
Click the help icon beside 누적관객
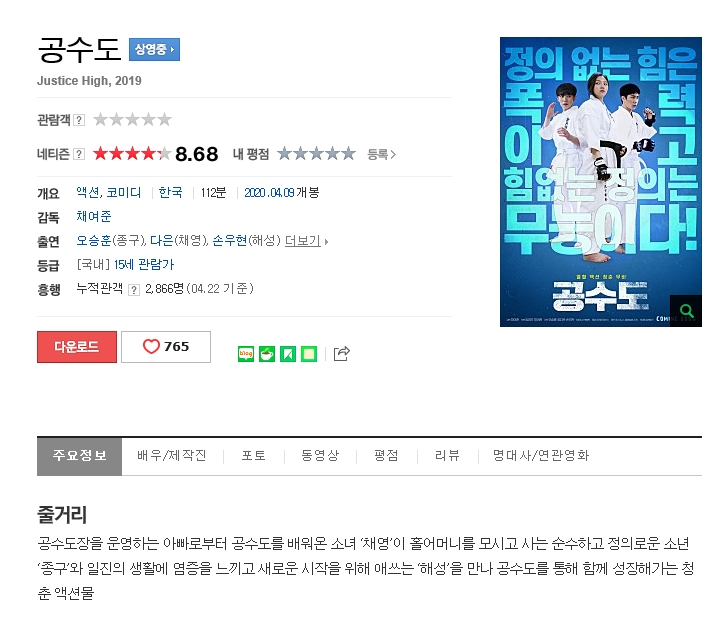coord(134,290)
